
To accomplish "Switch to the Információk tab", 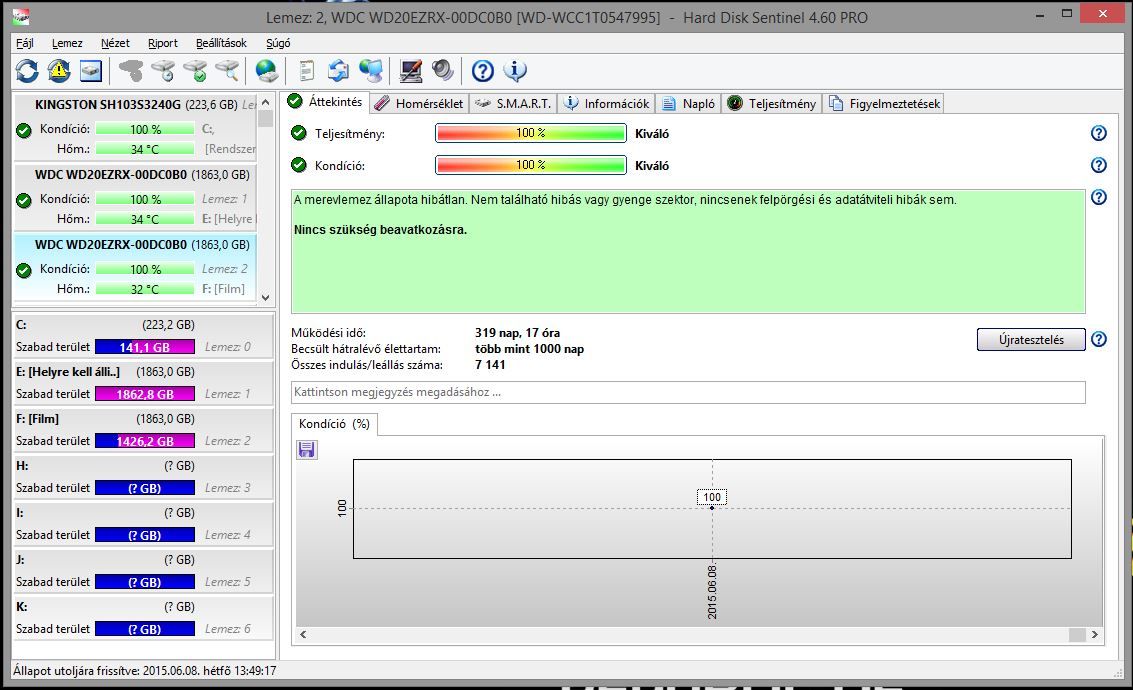I will [x=606, y=103].
